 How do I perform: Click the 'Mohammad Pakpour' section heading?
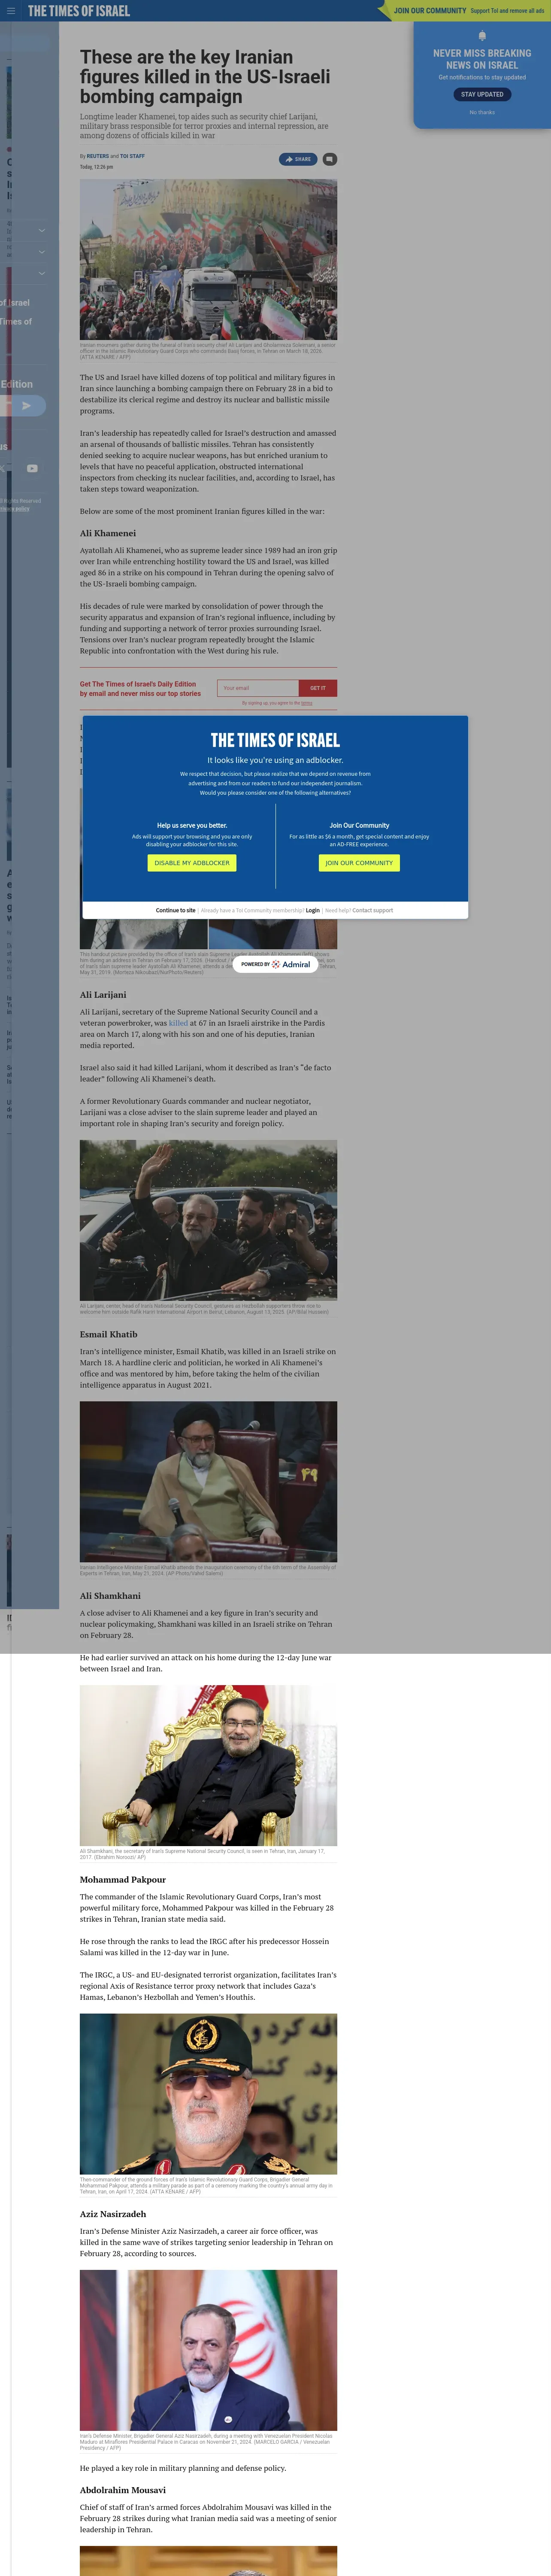[x=123, y=1880]
